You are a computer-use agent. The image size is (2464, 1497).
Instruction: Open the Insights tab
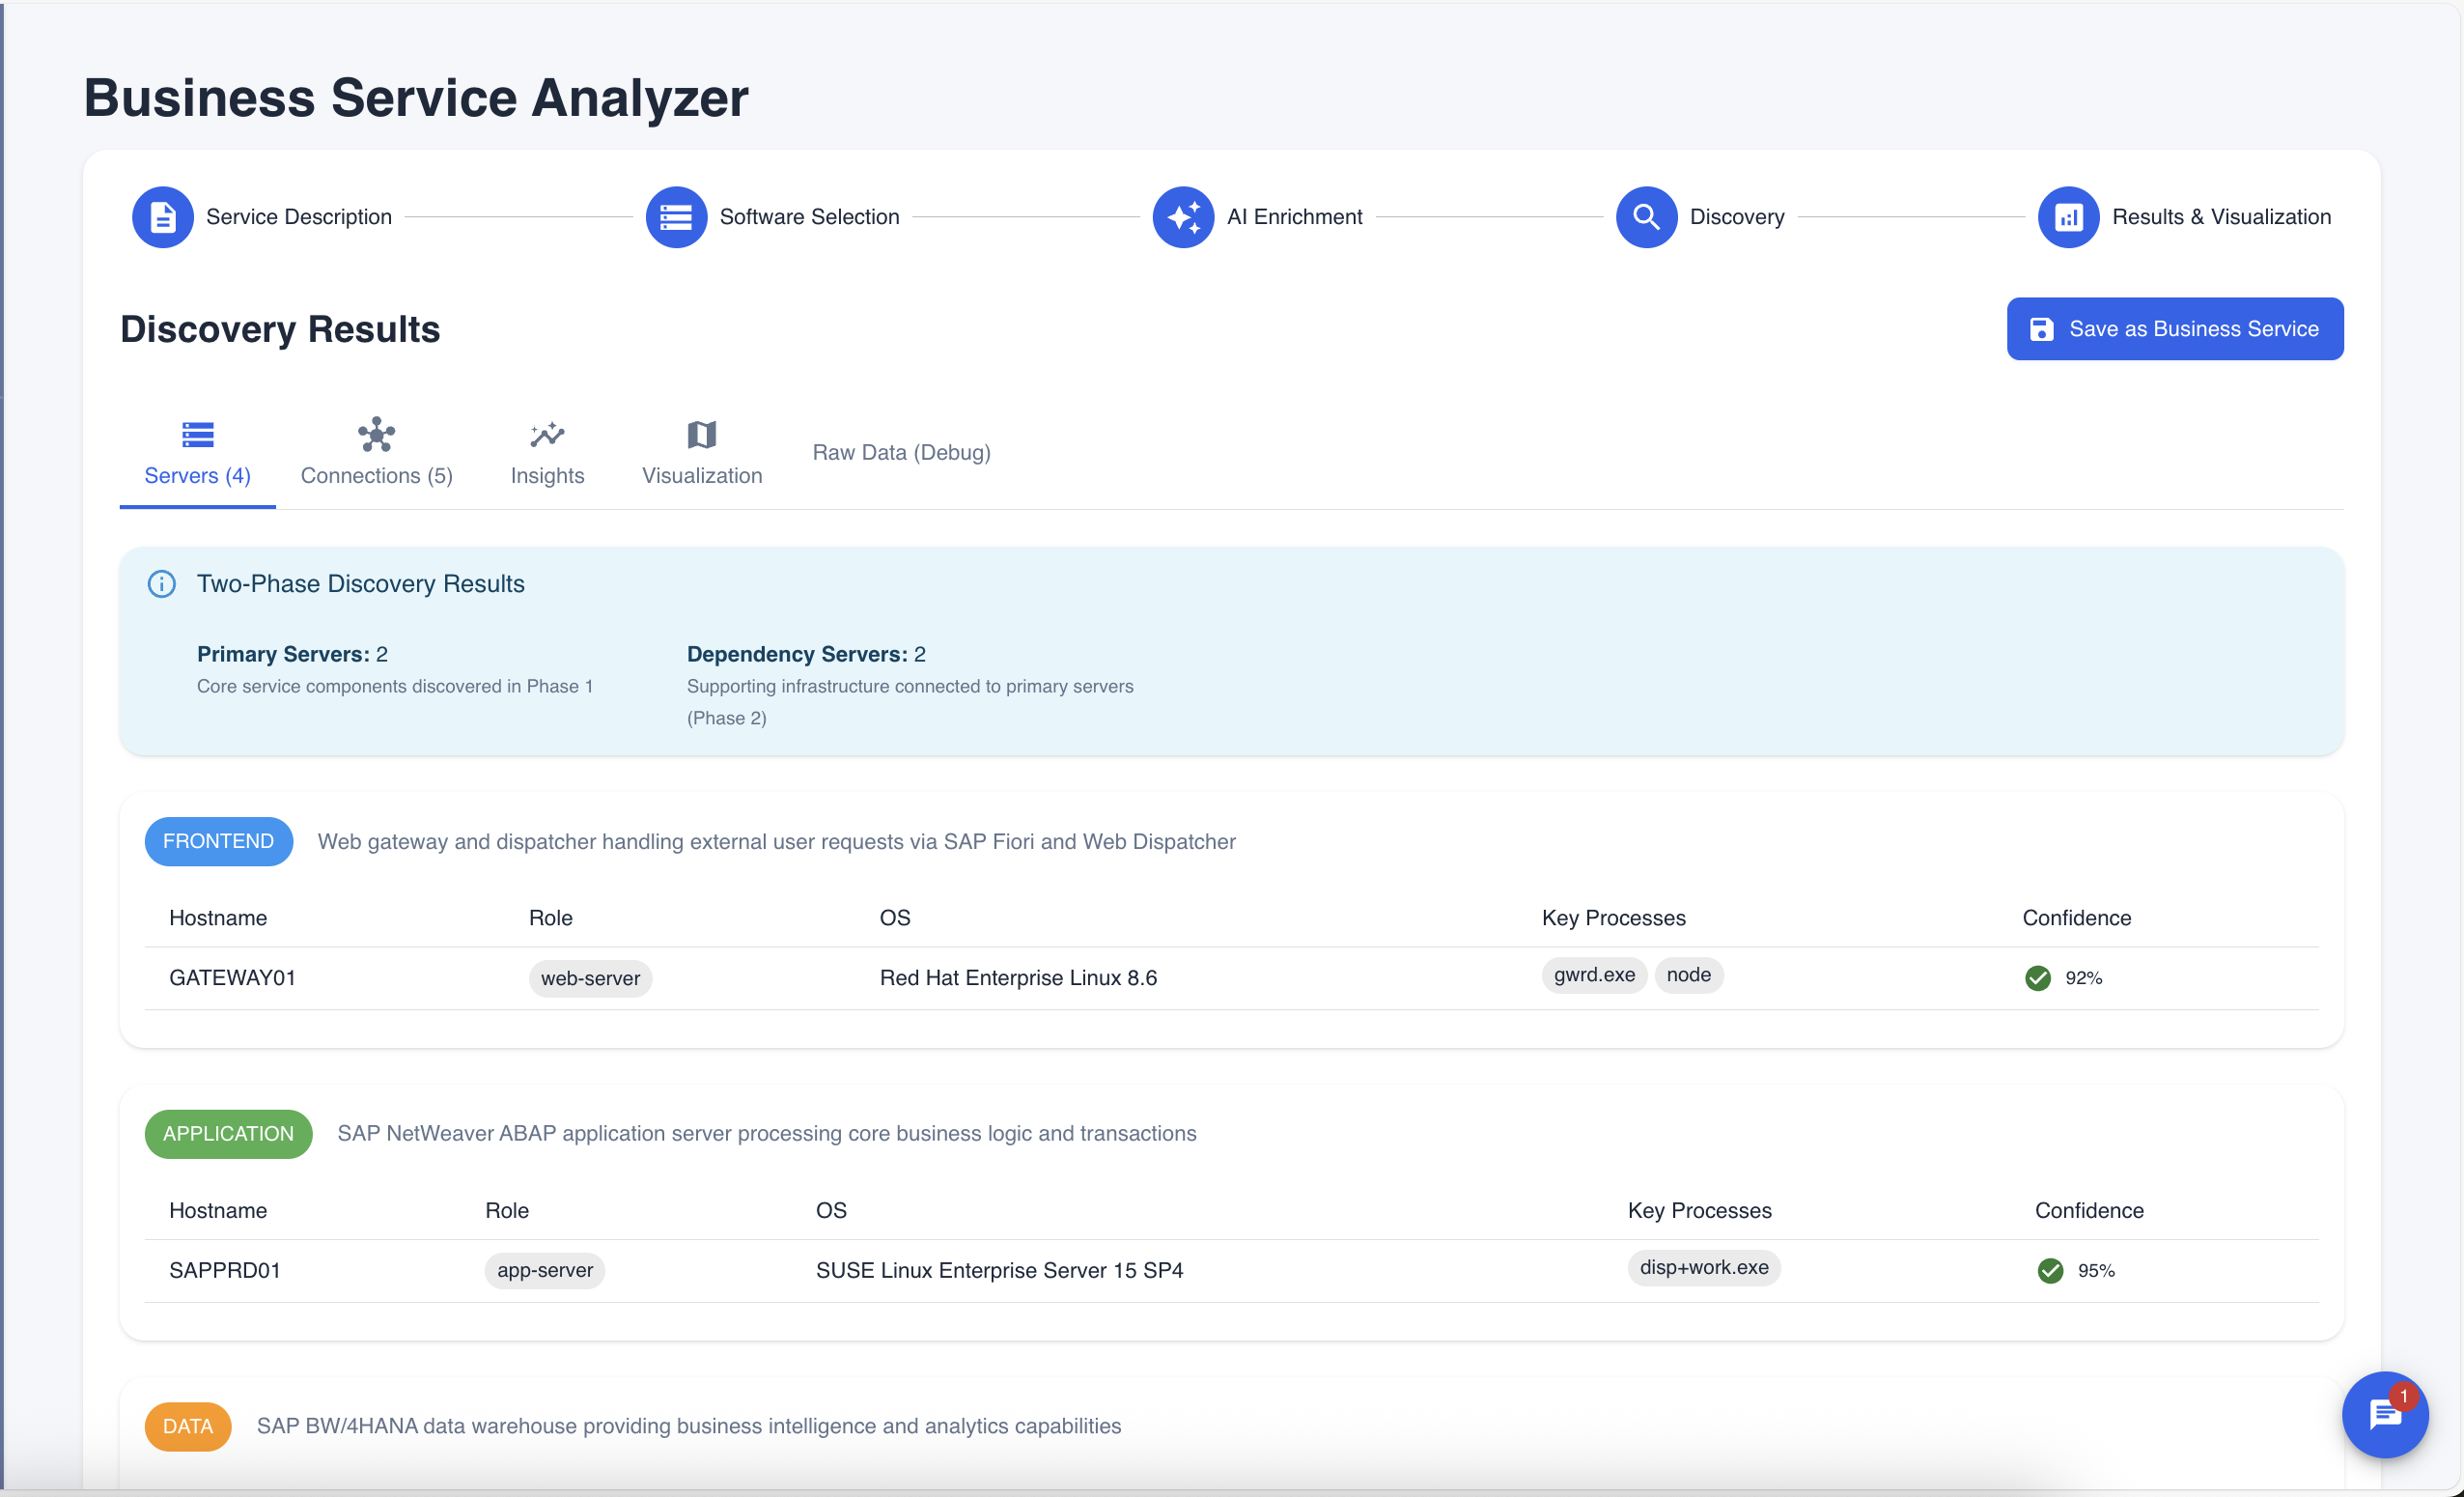547,454
